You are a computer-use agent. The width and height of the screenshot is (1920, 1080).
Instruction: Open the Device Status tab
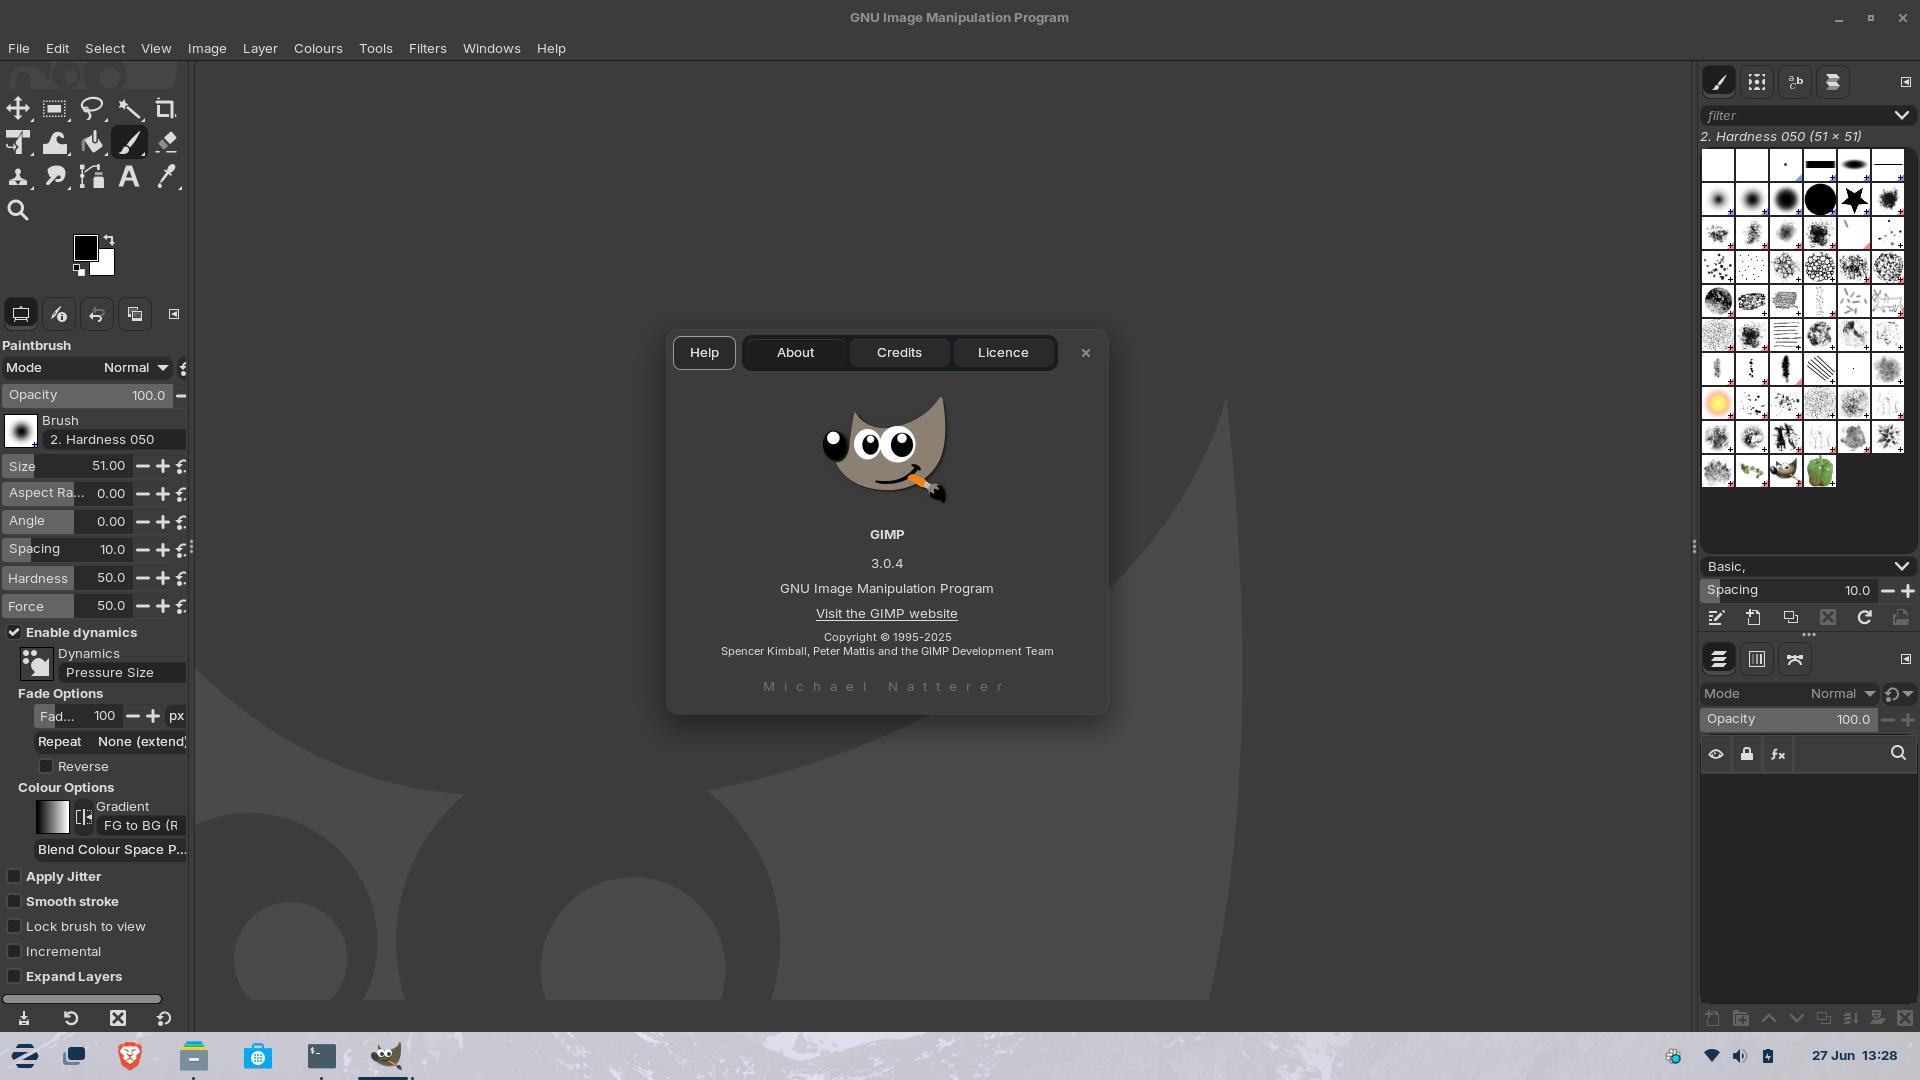tap(58, 314)
